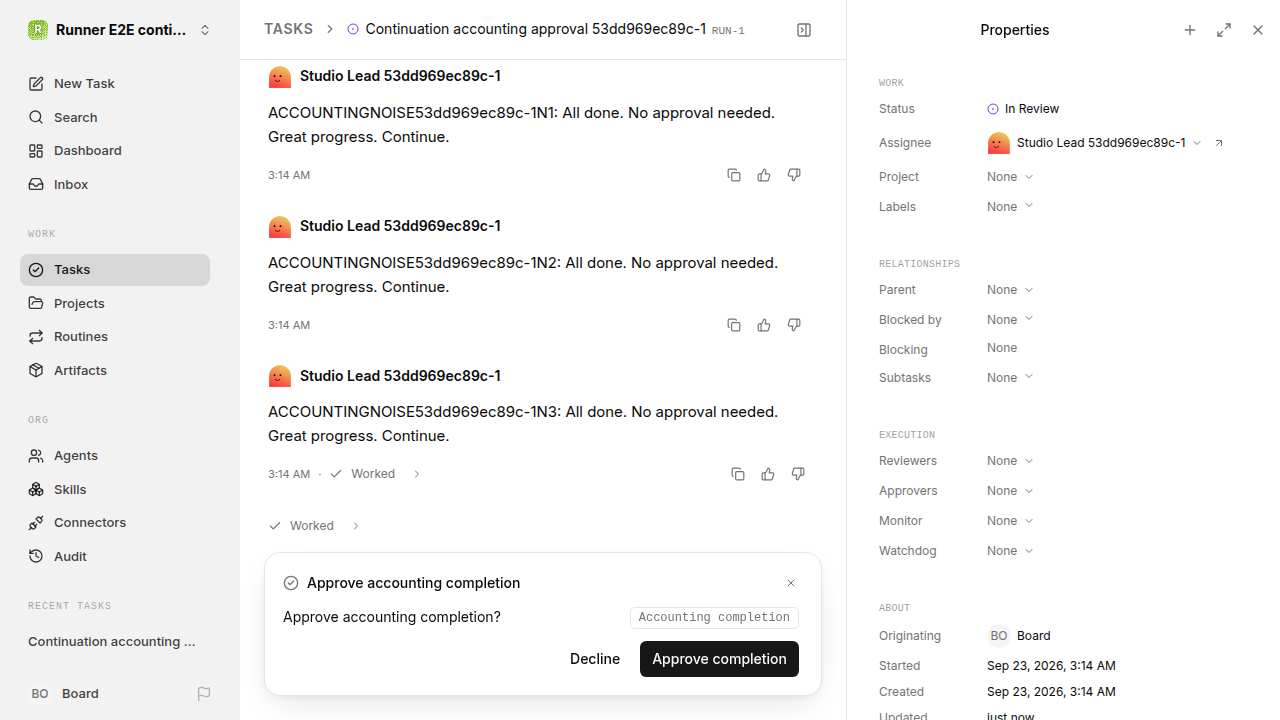Click Approve completion button
The image size is (1280, 720).
click(x=719, y=659)
